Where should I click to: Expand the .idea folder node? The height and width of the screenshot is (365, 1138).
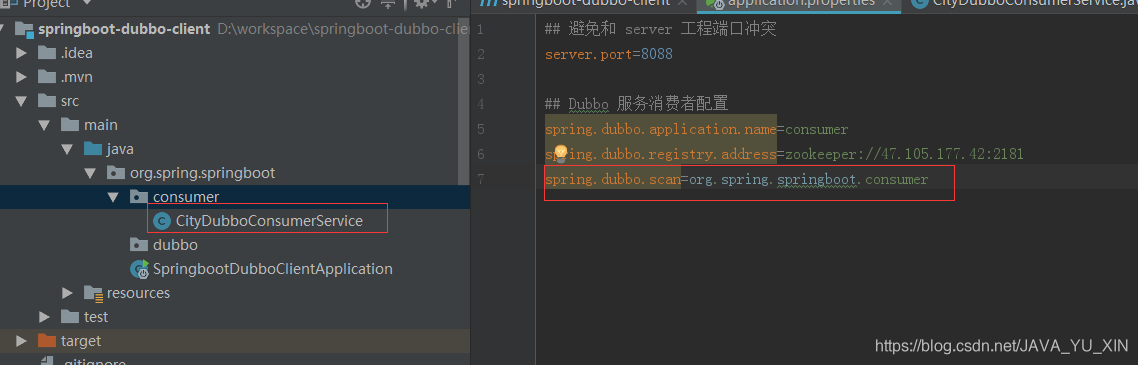[22, 53]
